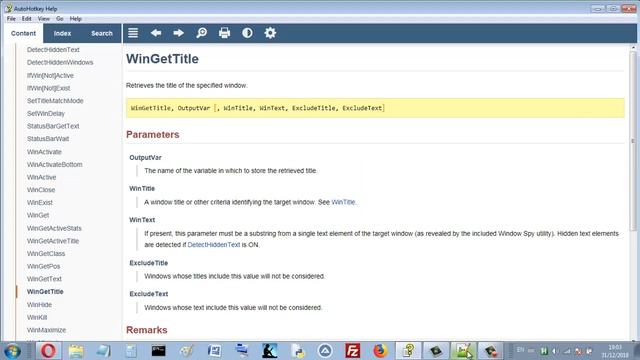
Task: Open IfWin[Not]Exist topic
Action: pos(49,88)
